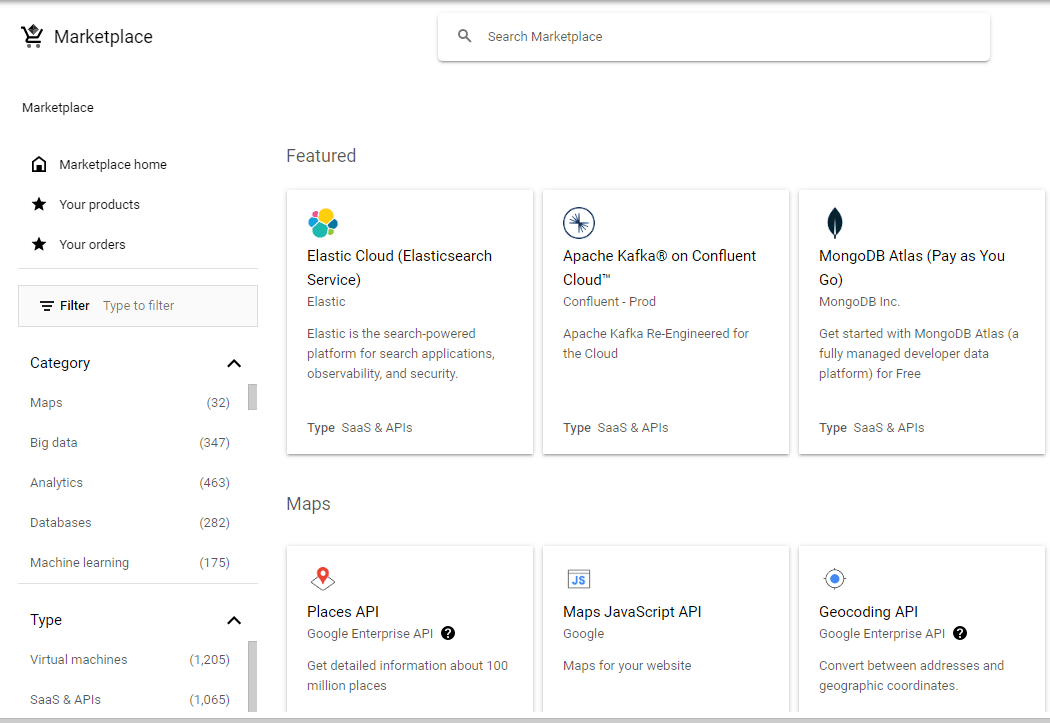Click 'Google' publisher under Maps JavaScript API
Viewport: 1050px width, 723px height.
(583, 634)
